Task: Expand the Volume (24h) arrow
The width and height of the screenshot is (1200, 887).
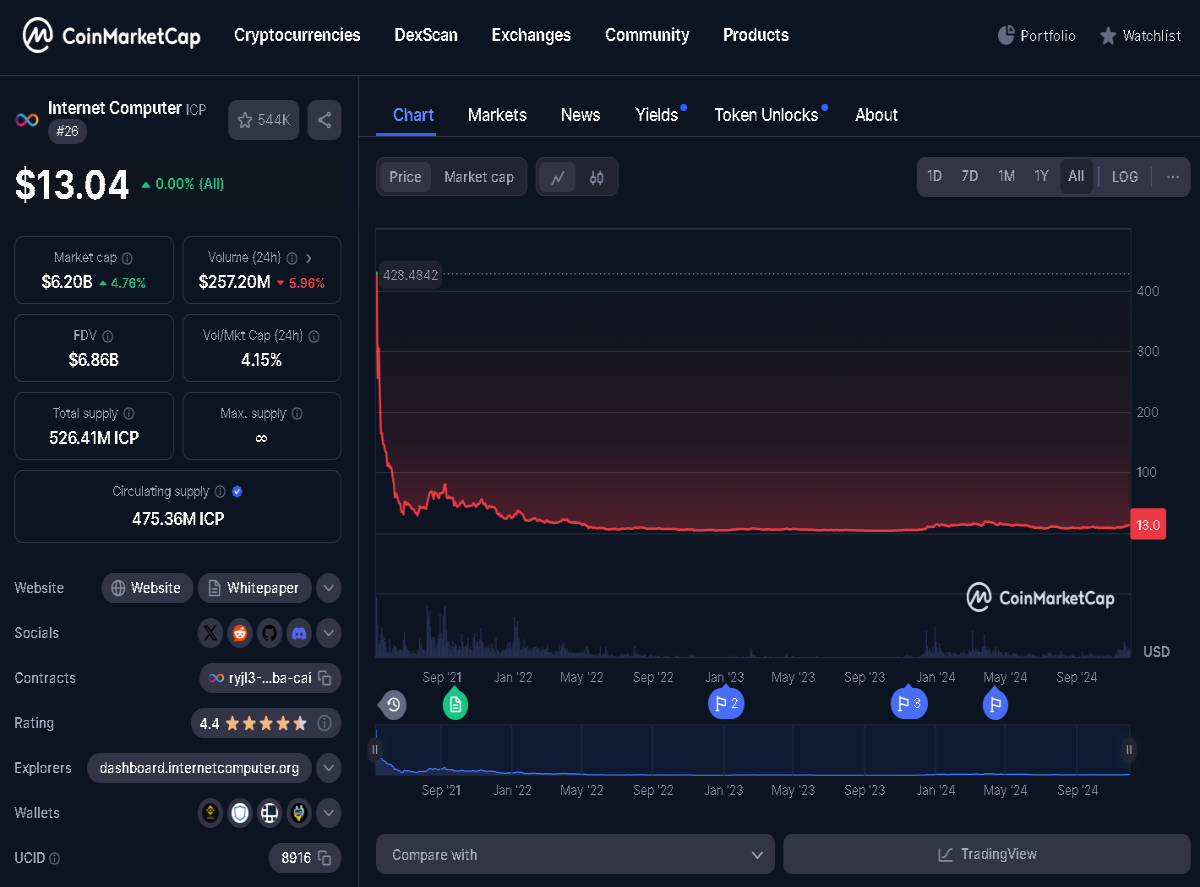Action: coord(310,258)
